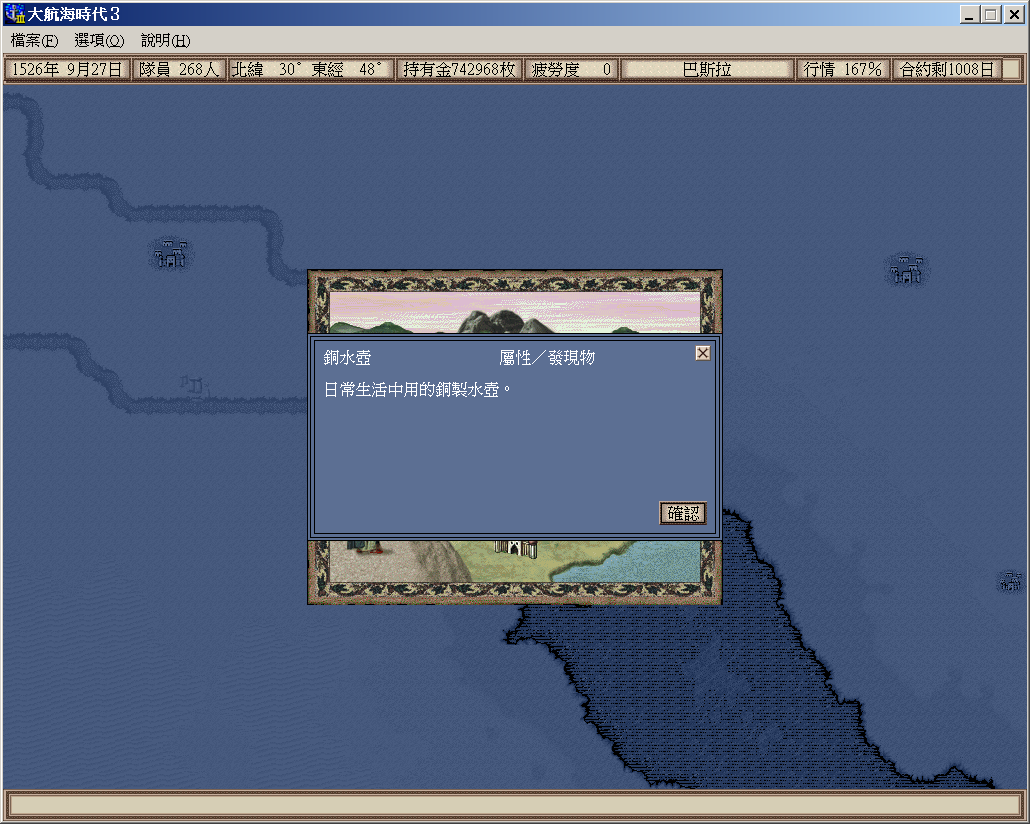This screenshot has height=824, width=1030.
Task: Select the town icon on the upper-right map
Action: click(907, 269)
